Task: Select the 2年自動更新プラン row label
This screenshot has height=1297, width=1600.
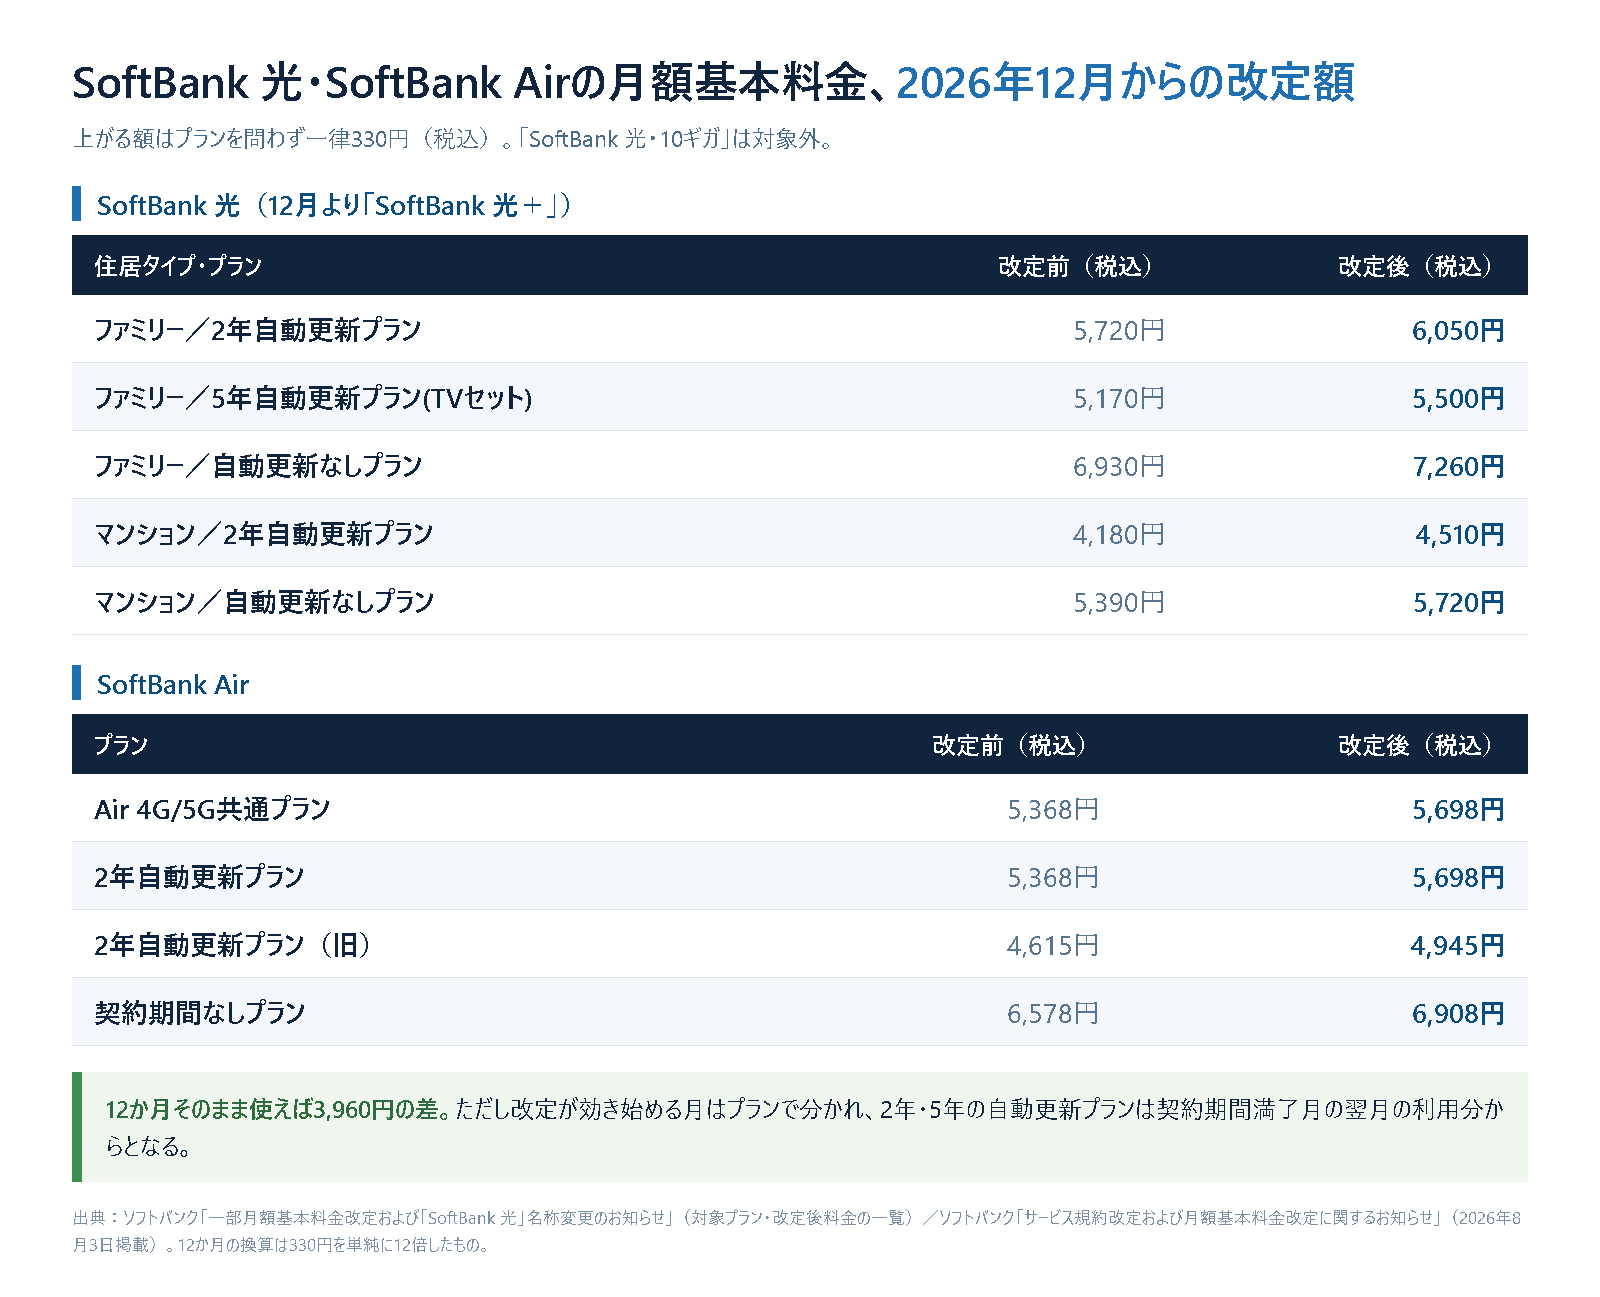Action: click(199, 877)
